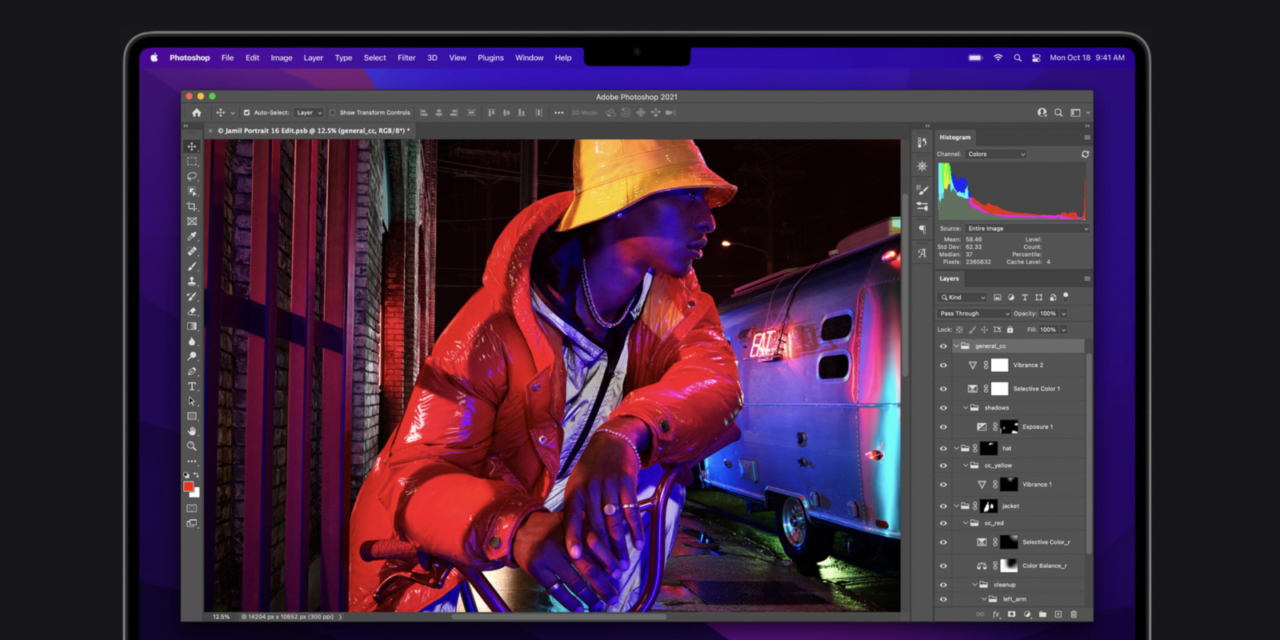Hide the Vibrance 2 layer
1280x640 pixels.
tap(942, 366)
